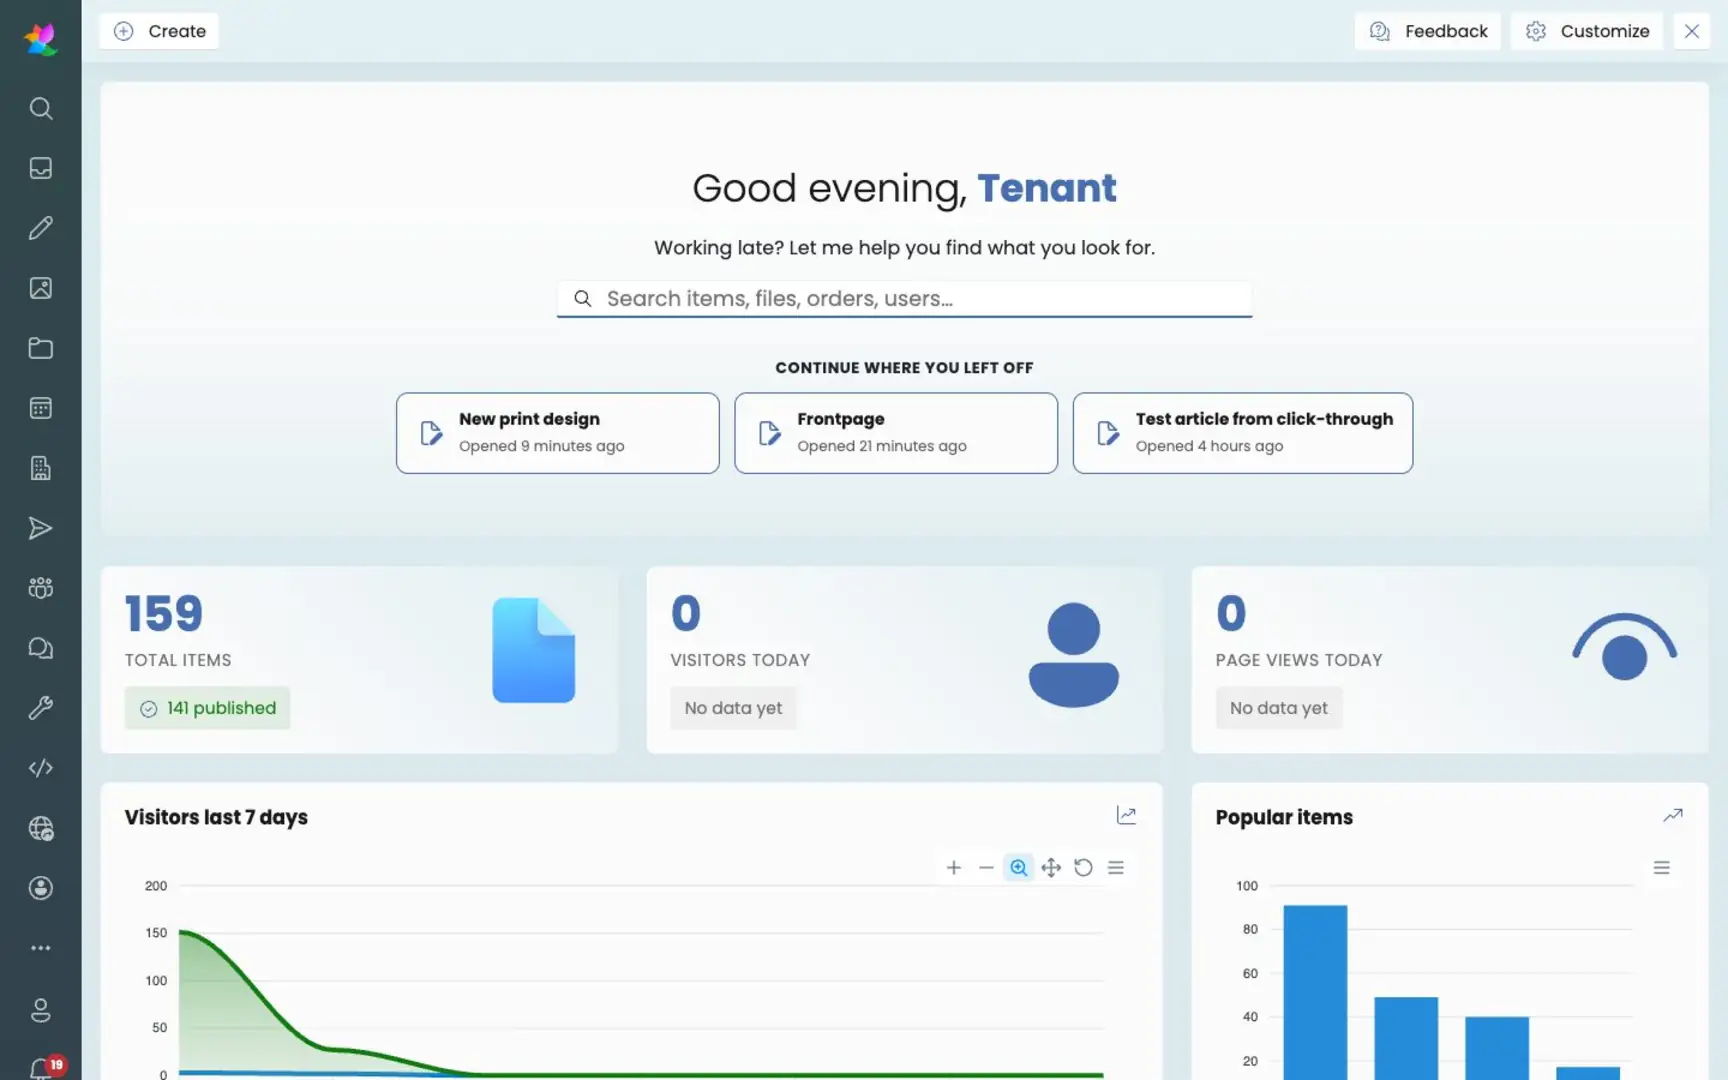Click the Customize button
The image size is (1728, 1080).
coord(1587,31)
